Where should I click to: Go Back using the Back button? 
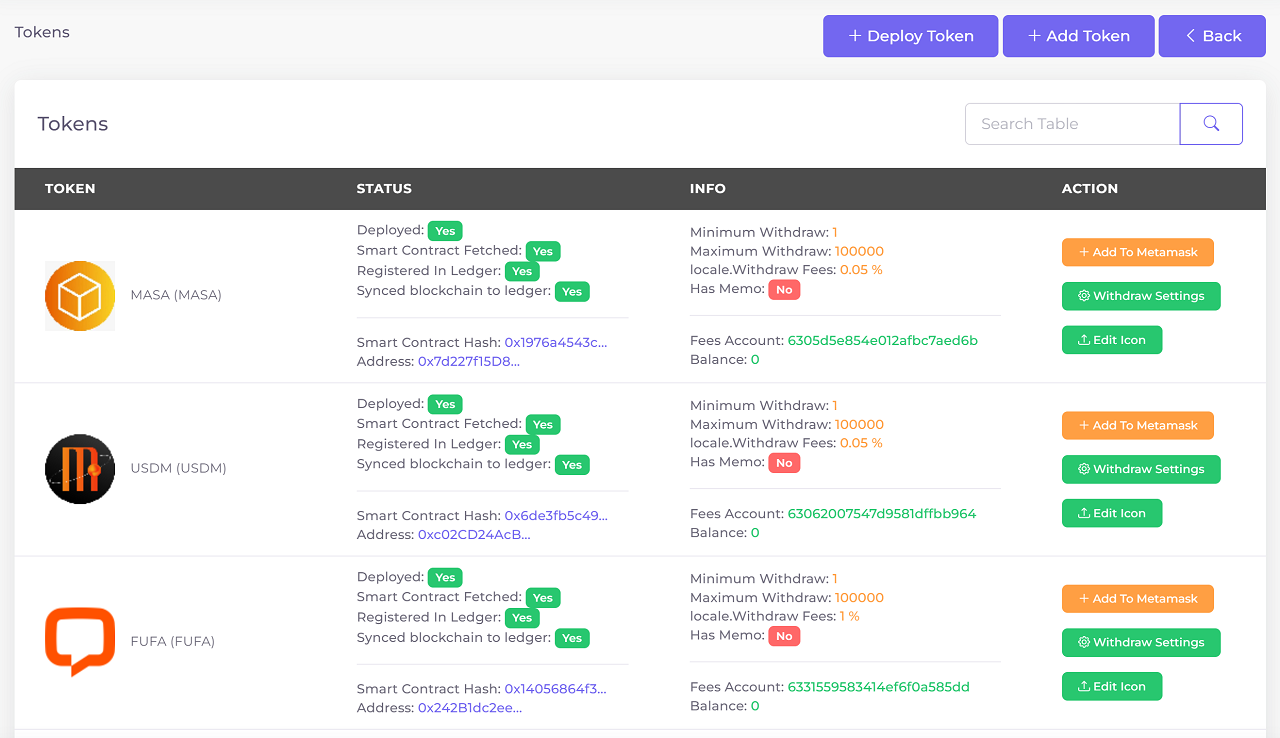pyautogui.click(x=1212, y=36)
